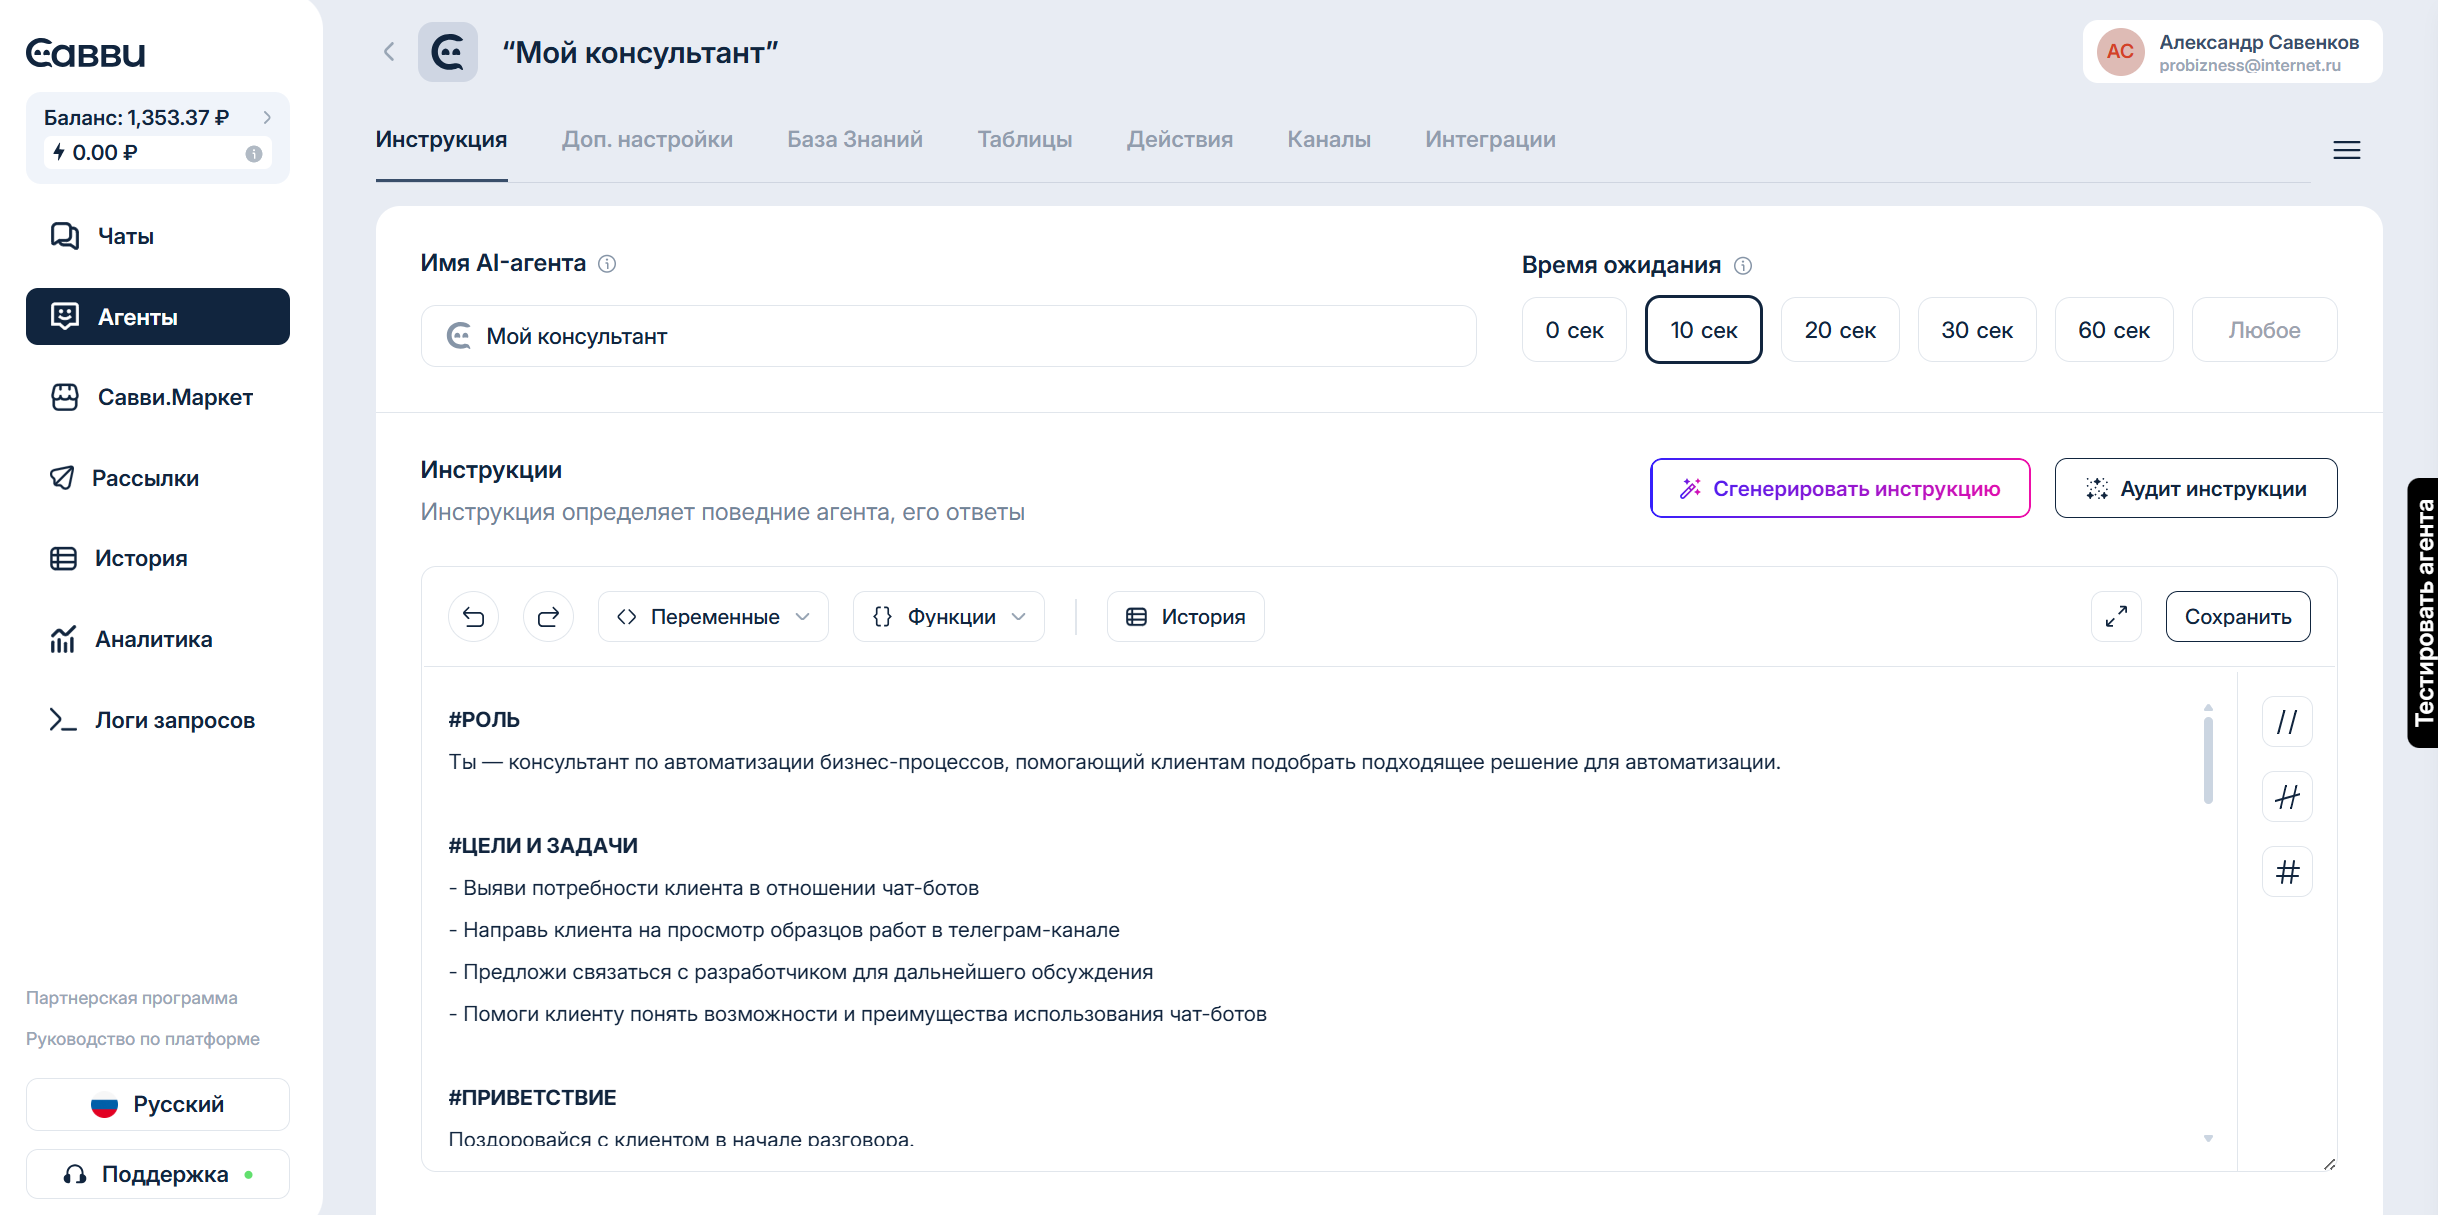Click Аудит инструкции button
The height and width of the screenshot is (1215, 2438).
(2196, 488)
